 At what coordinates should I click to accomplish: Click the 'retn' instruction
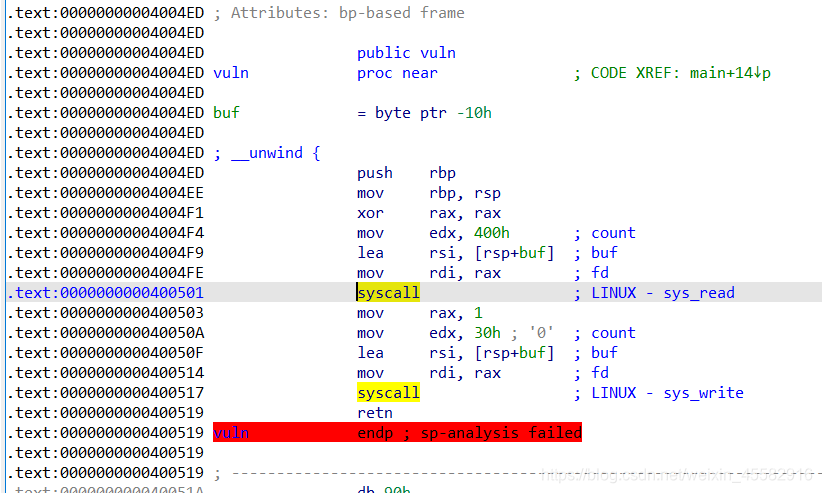point(375,413)
